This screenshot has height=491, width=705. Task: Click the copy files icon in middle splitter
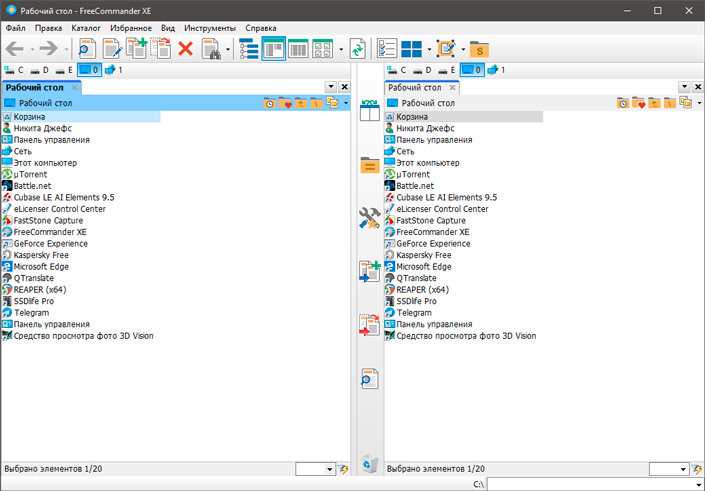[x=369, y=272]
